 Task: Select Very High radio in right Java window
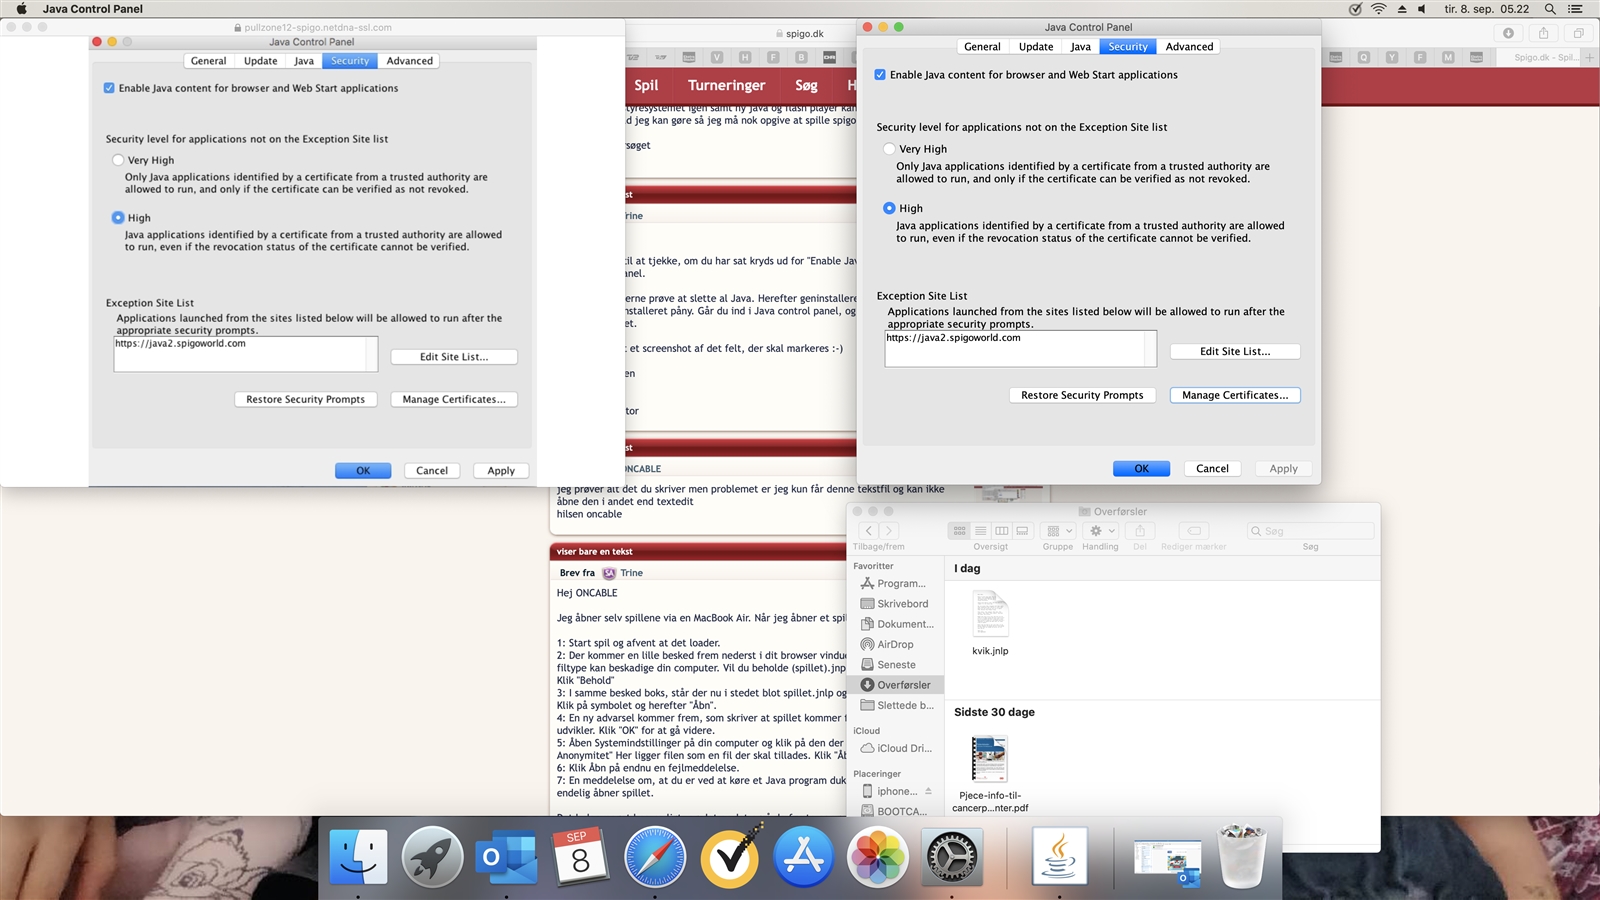pos(889,149)
